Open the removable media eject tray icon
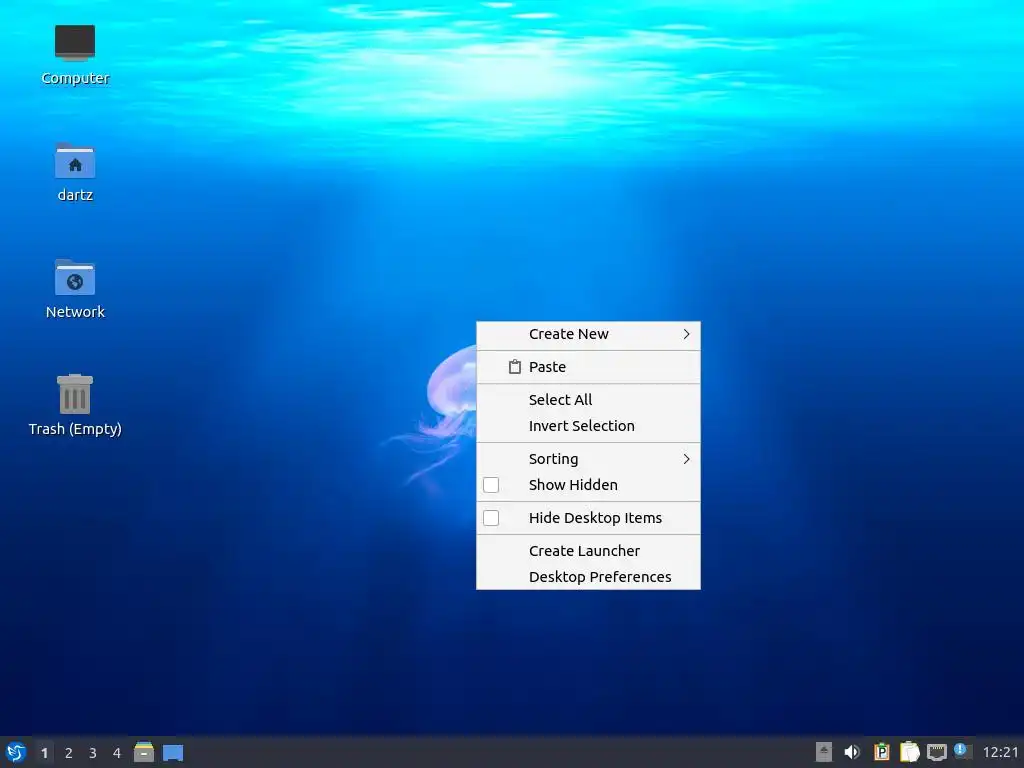1024x768 pixels. (824, 752)
